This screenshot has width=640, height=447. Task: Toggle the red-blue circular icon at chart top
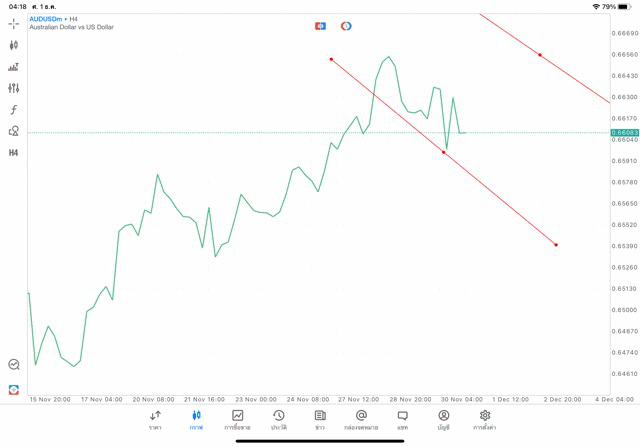tap(346, 26)
